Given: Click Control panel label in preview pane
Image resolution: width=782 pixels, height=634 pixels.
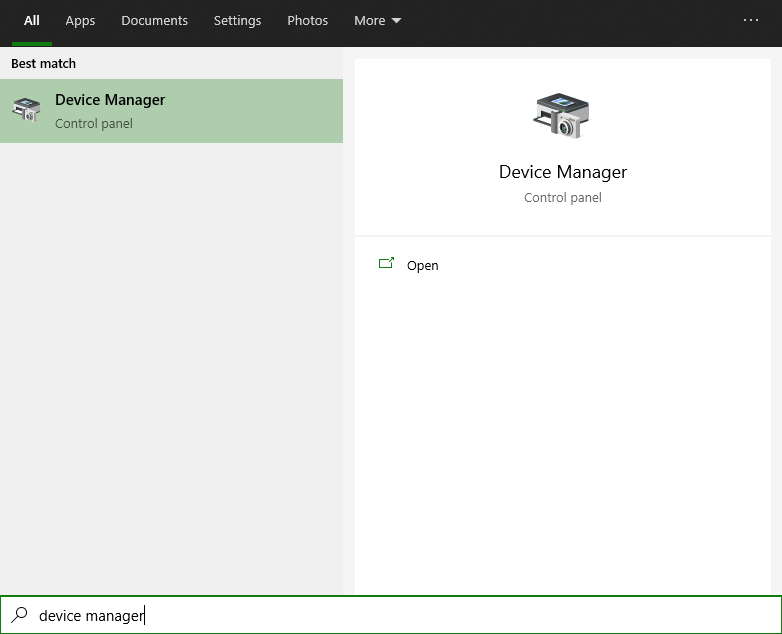Looking at the screenshot, I should tap(562, 198).
